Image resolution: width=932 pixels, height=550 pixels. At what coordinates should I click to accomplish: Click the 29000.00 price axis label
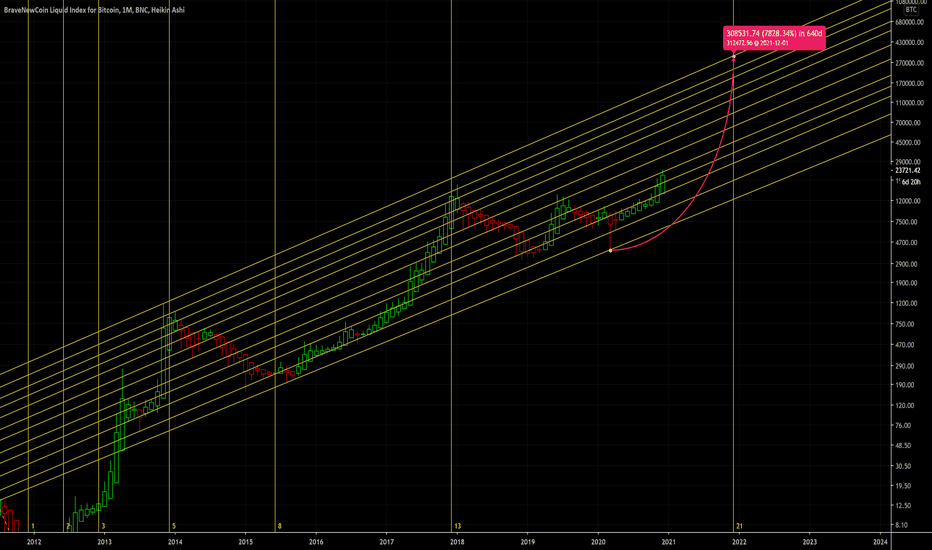click(x=909, y=162)
